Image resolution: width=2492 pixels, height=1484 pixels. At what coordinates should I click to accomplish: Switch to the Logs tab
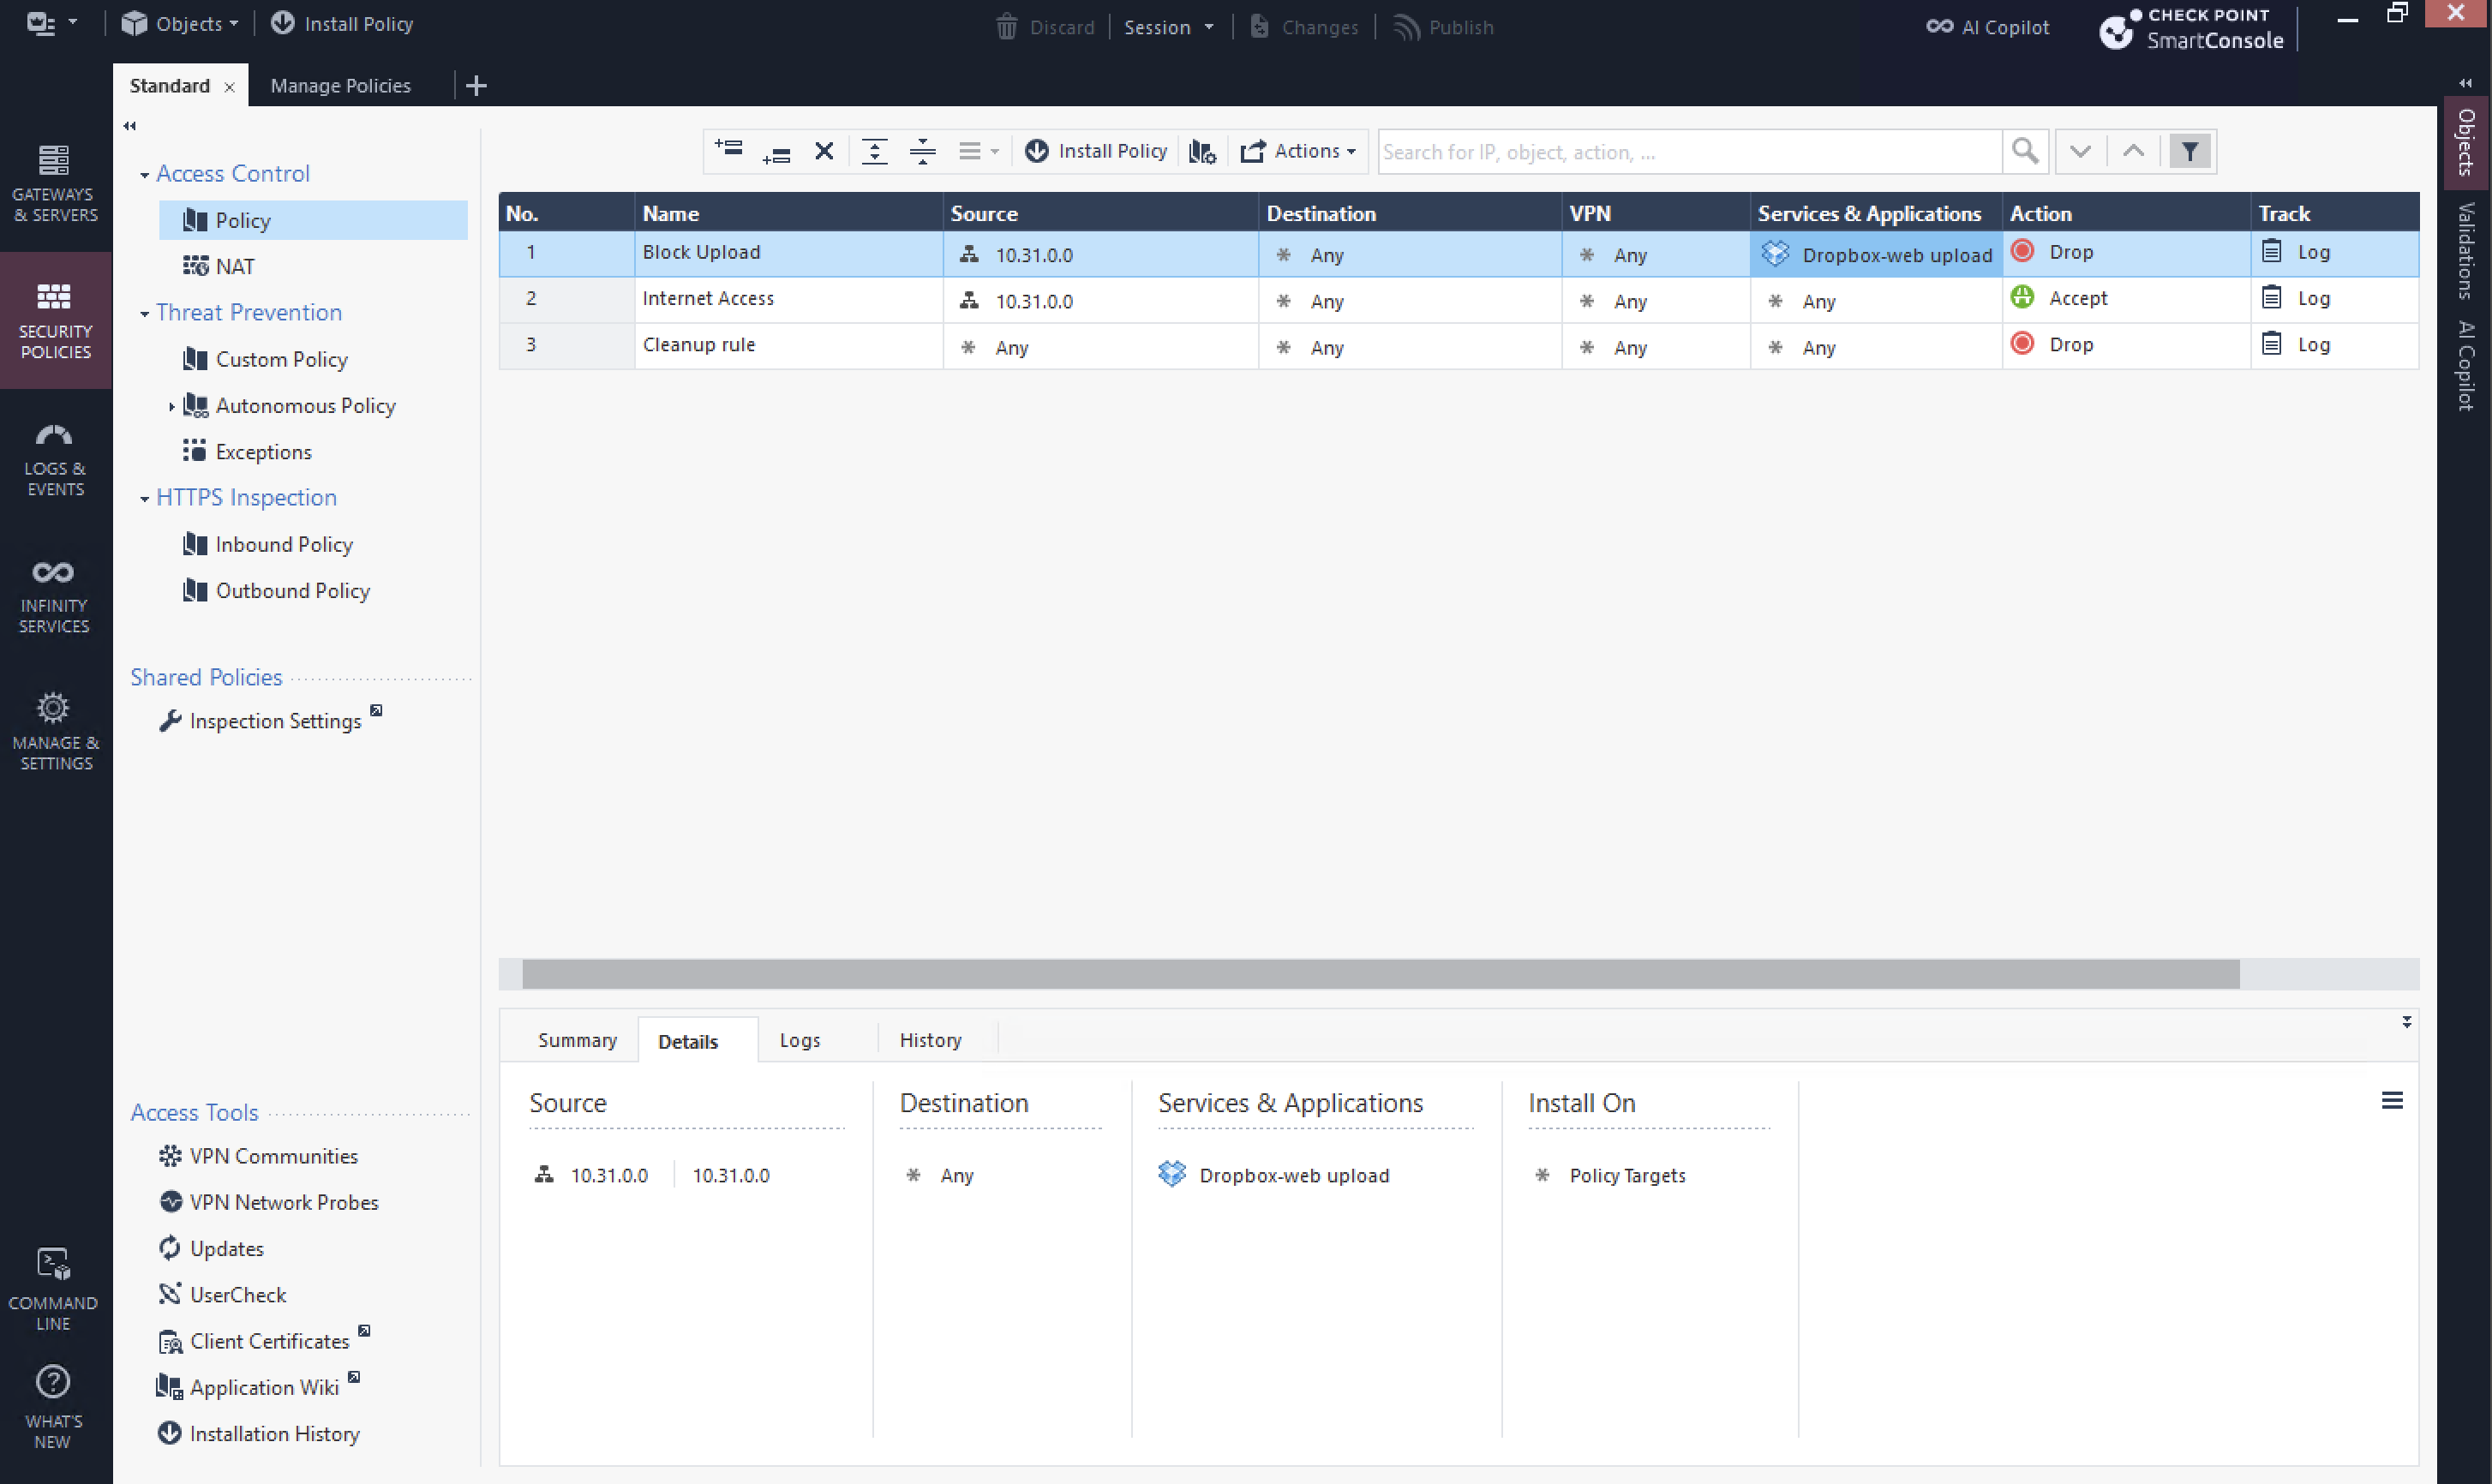tap(799, 1040)
